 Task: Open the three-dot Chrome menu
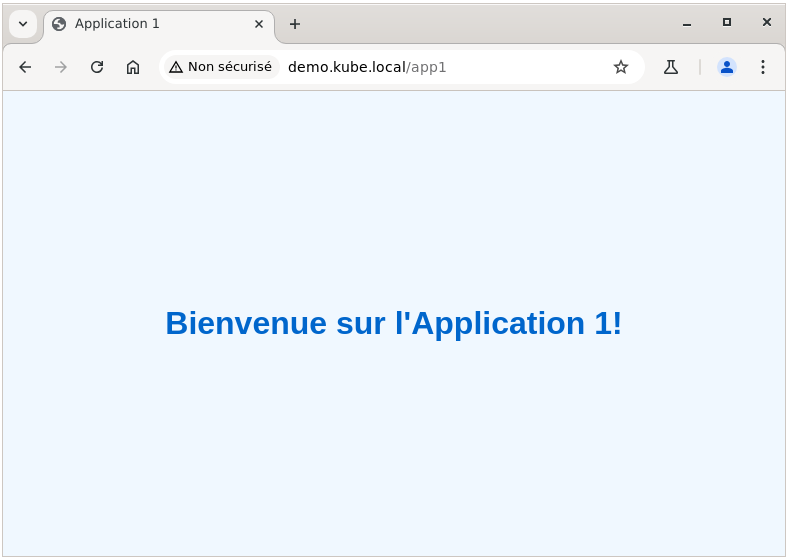[763, 67]
